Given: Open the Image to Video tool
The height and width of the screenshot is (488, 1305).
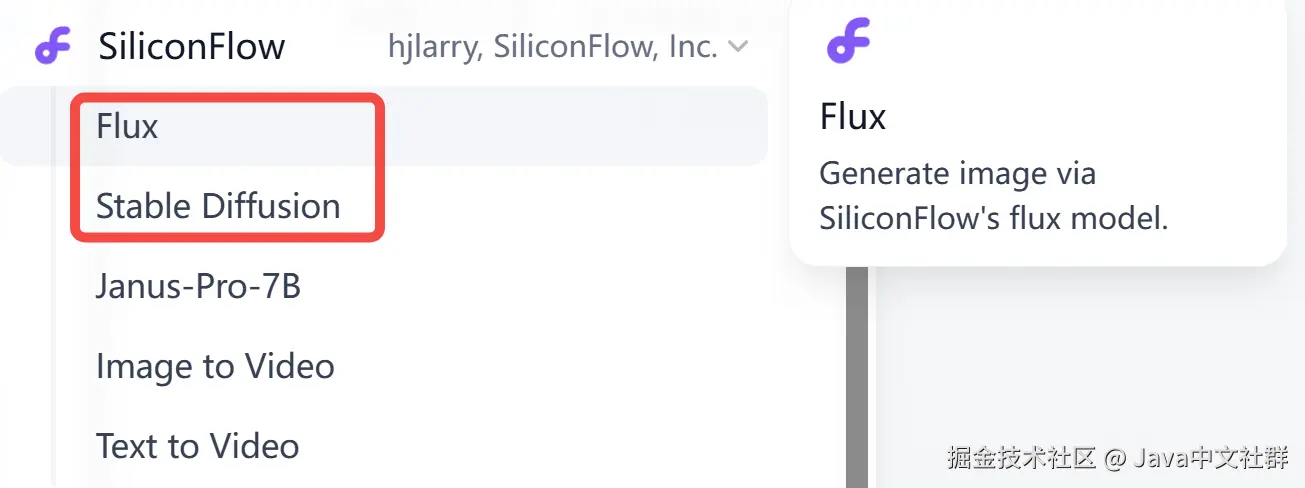Looking at the screenshot, I should click(x=215, y=366).
